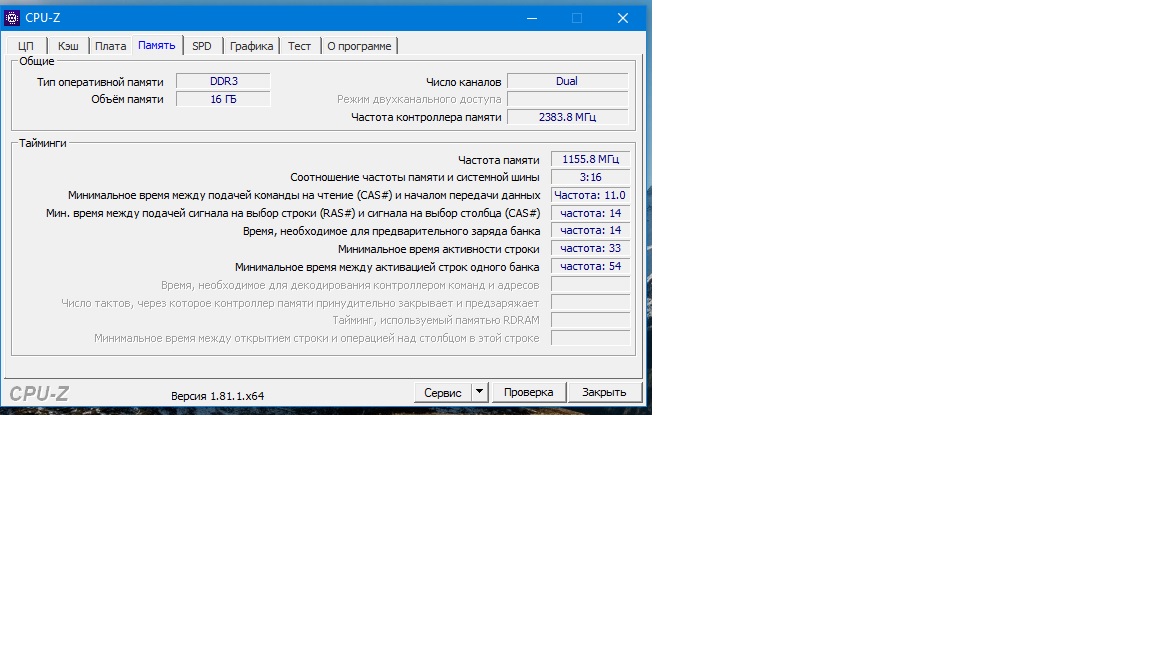Go to the Тест tab
Screen dimensions: 1152x648
[299, 46]
